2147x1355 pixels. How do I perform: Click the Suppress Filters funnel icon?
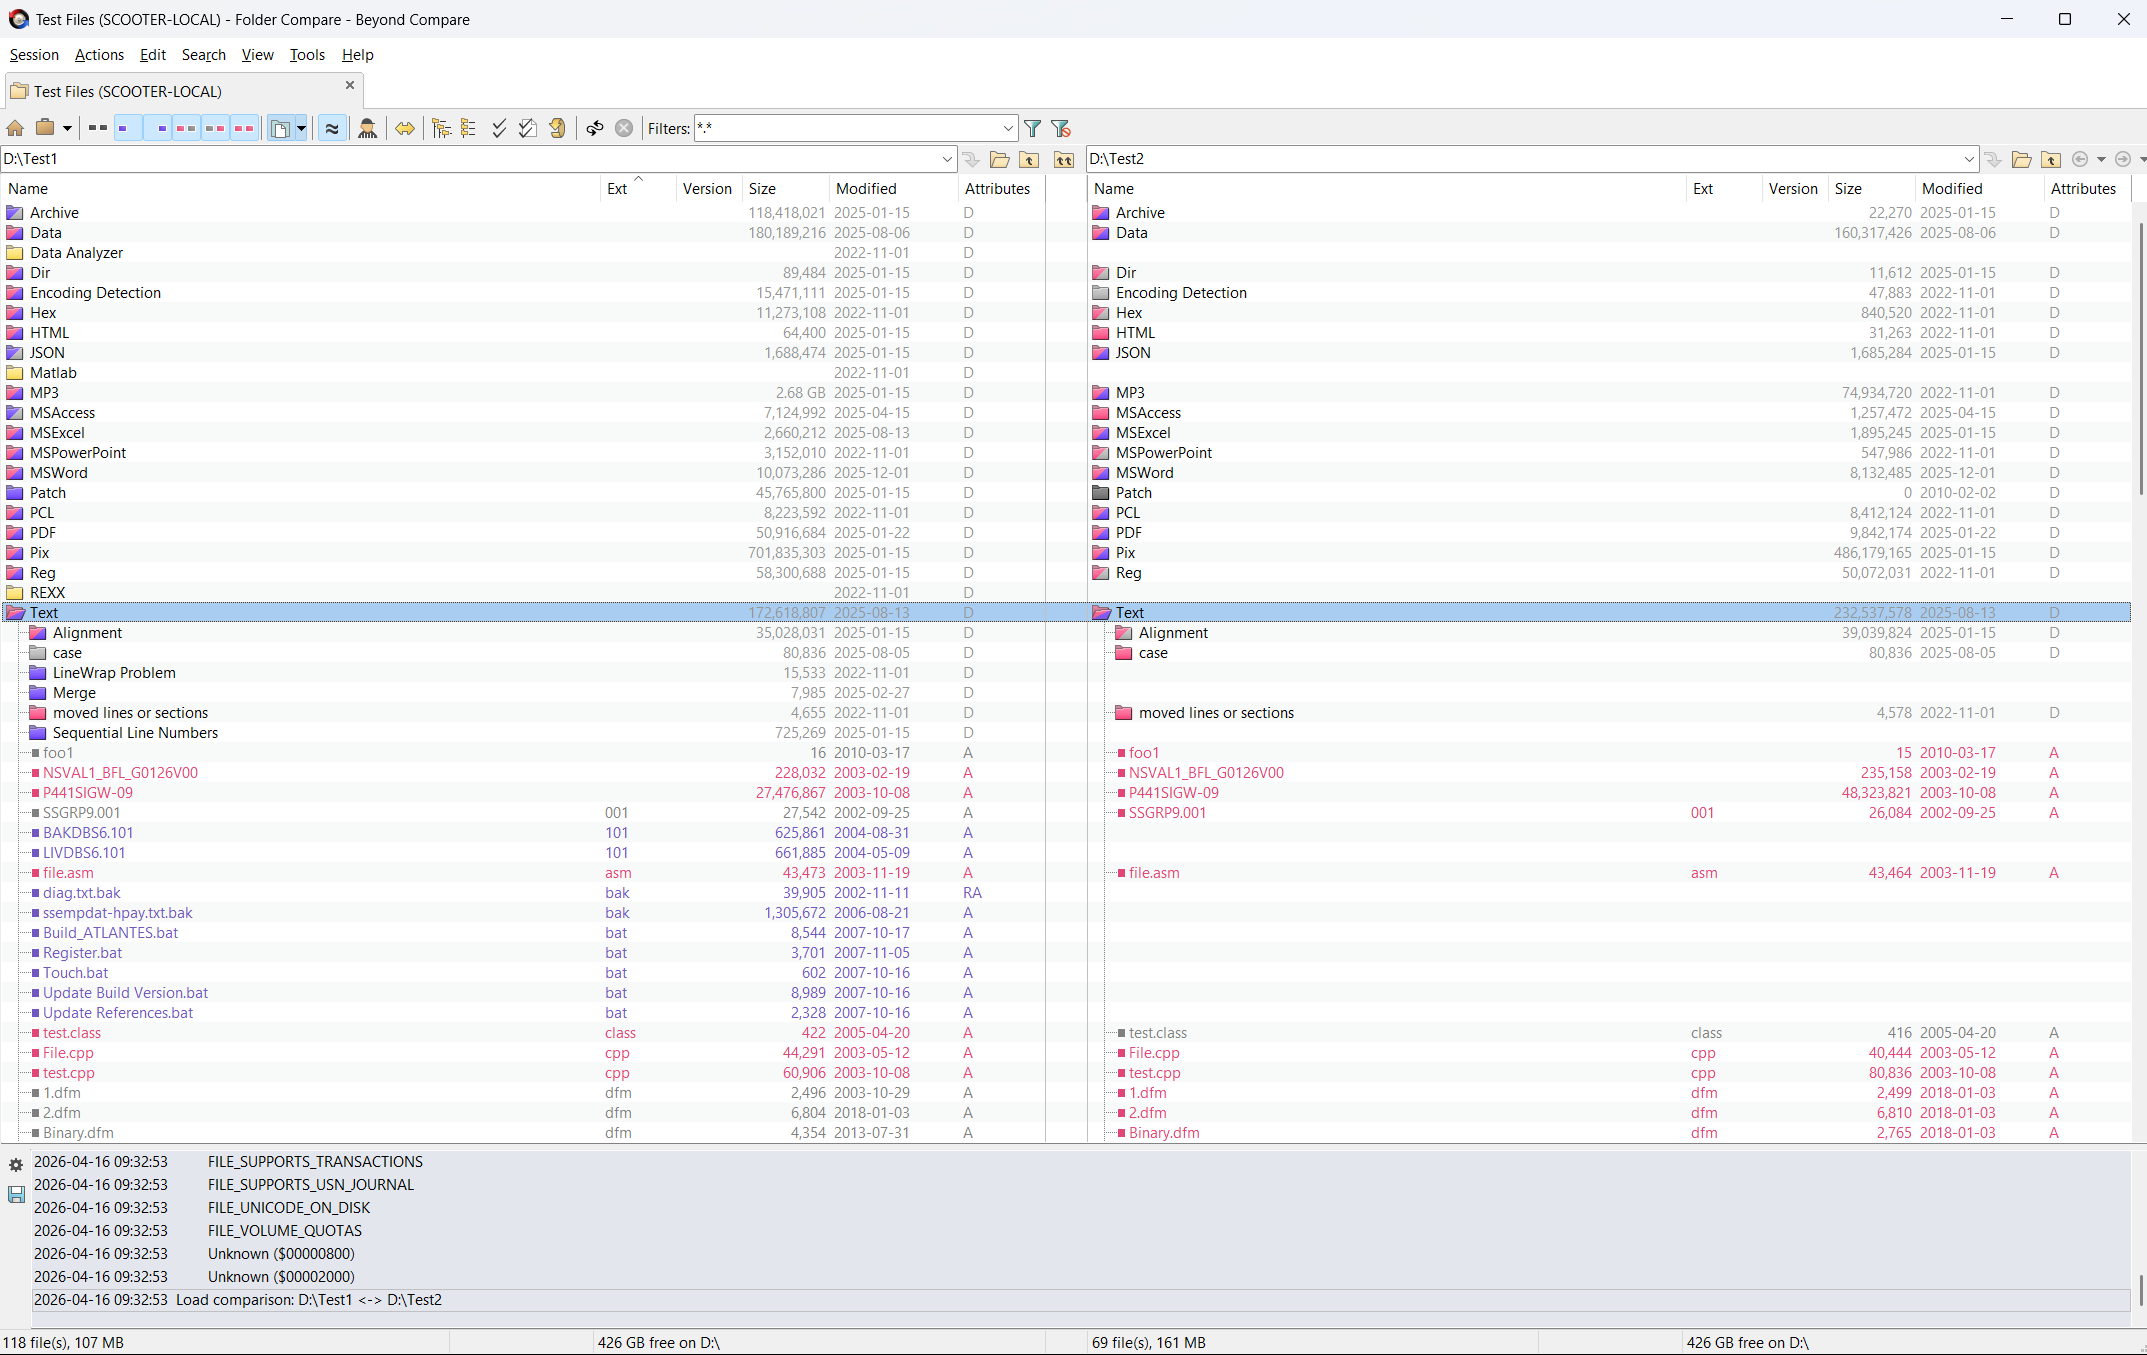pos(1061,128)
